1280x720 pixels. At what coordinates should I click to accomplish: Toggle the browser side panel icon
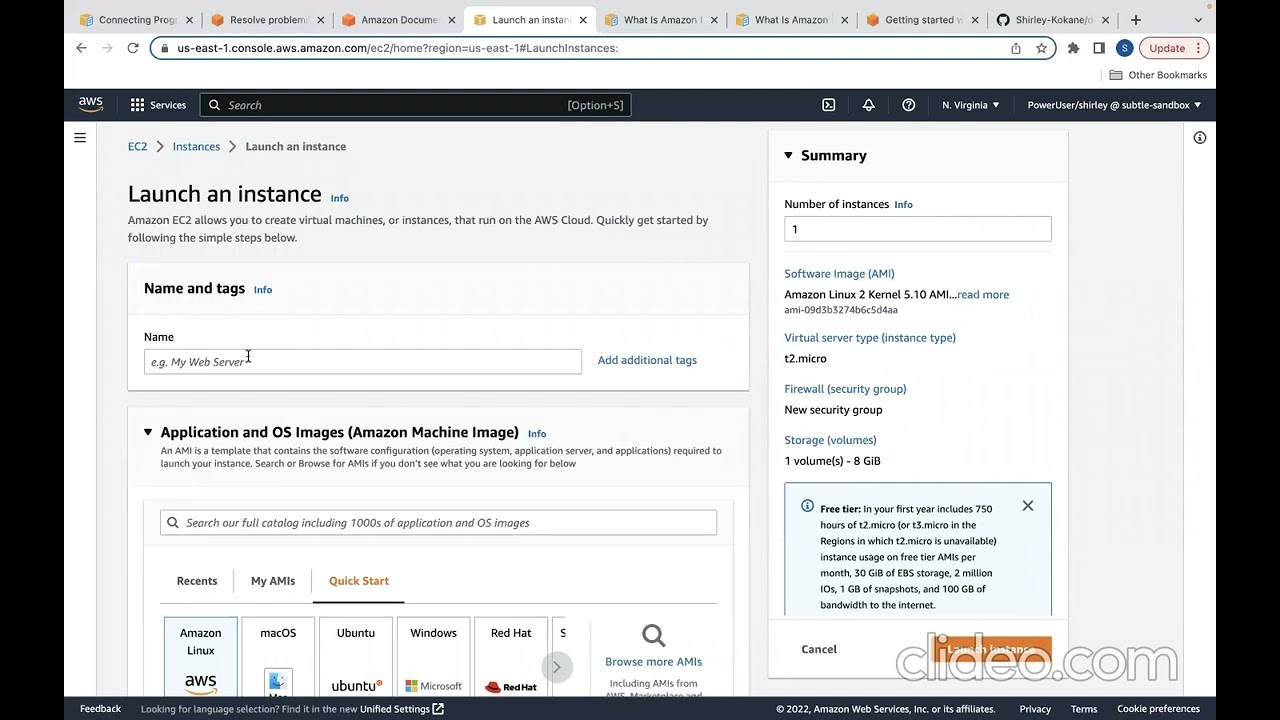(x=1099, y=48)
